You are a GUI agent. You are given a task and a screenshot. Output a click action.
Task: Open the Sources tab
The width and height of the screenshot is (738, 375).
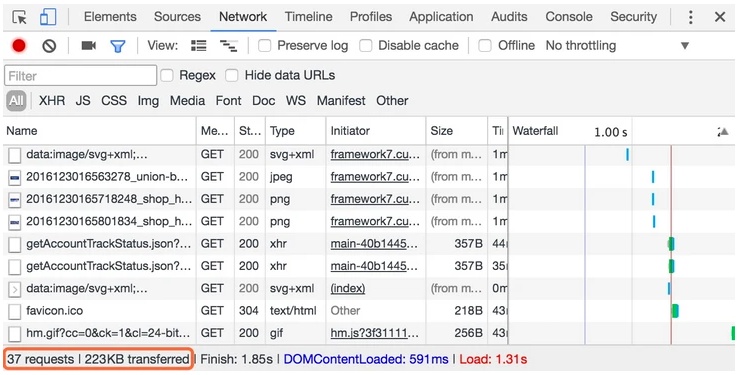tap(177, 16)
